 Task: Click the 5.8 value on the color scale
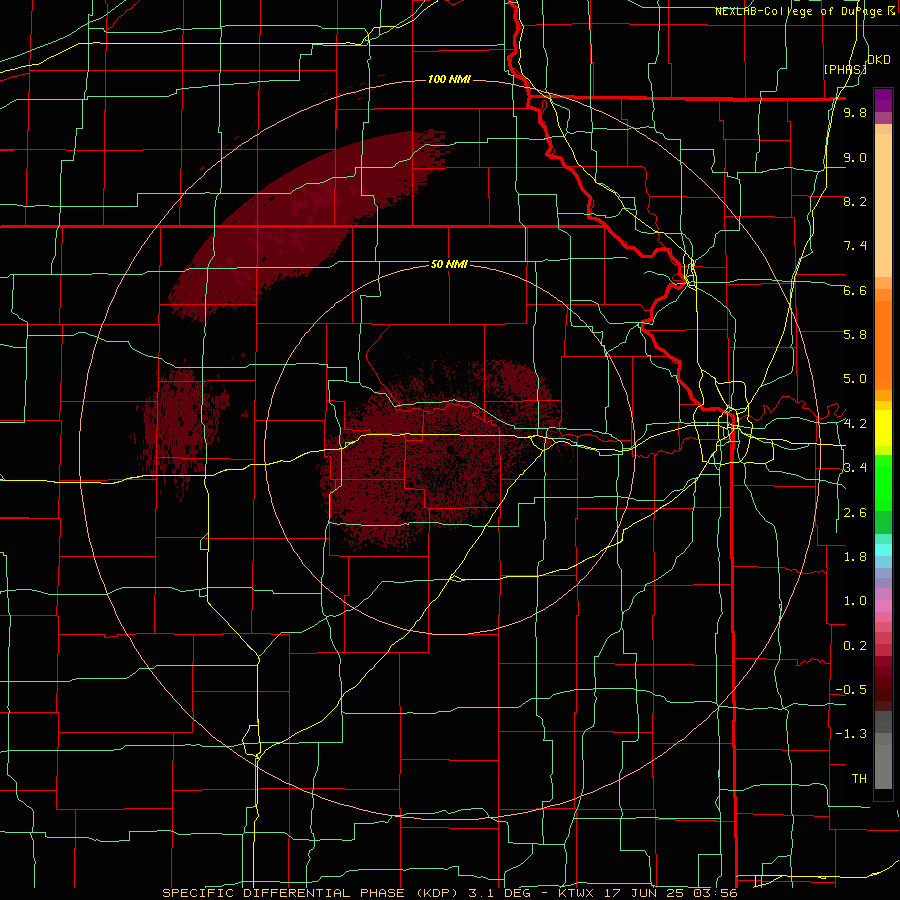(x=855, y=335)
